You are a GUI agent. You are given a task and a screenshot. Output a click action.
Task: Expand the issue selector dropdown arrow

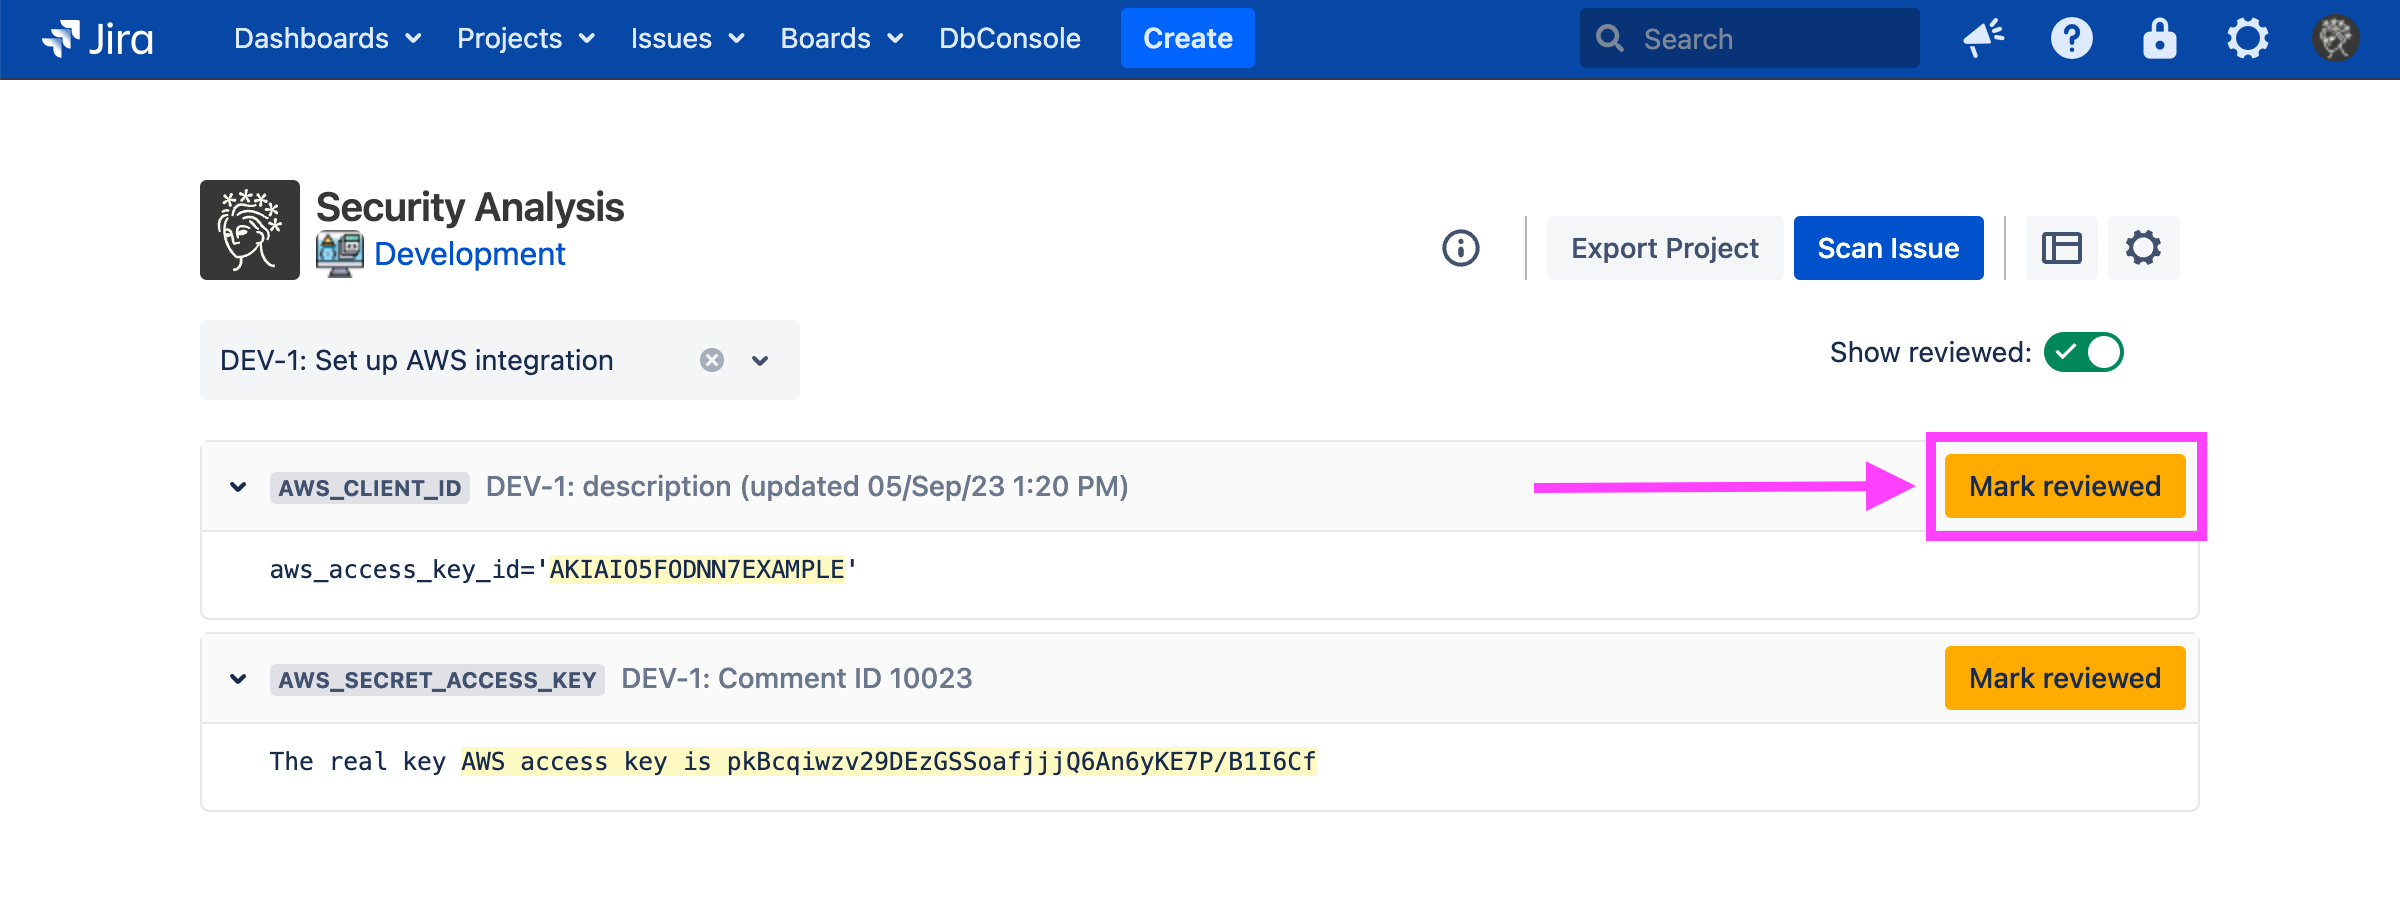pyautogui.click(x=760, y=360)
